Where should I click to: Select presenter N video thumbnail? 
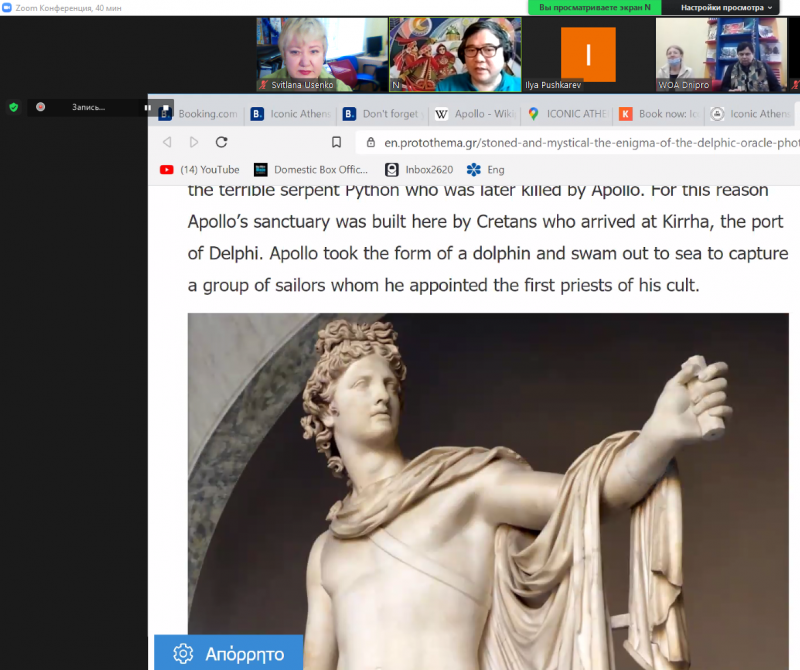(x=456, y=55)
